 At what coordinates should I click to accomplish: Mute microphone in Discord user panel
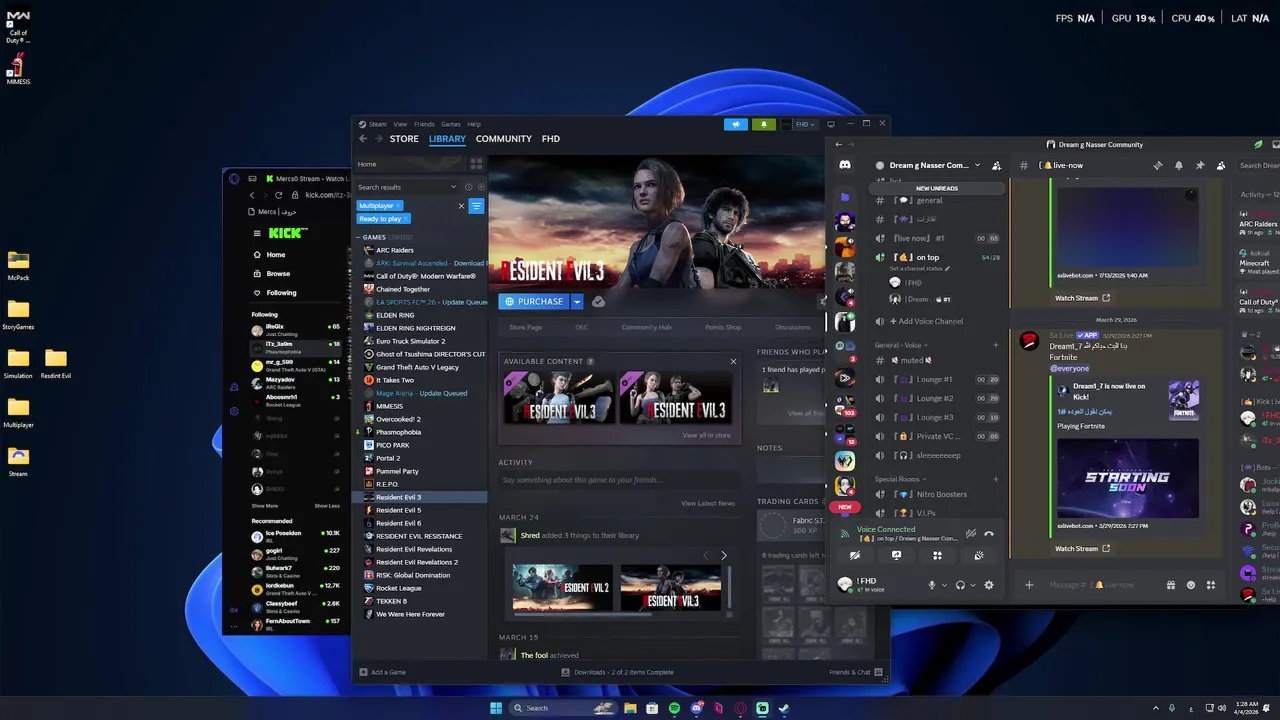931,585
